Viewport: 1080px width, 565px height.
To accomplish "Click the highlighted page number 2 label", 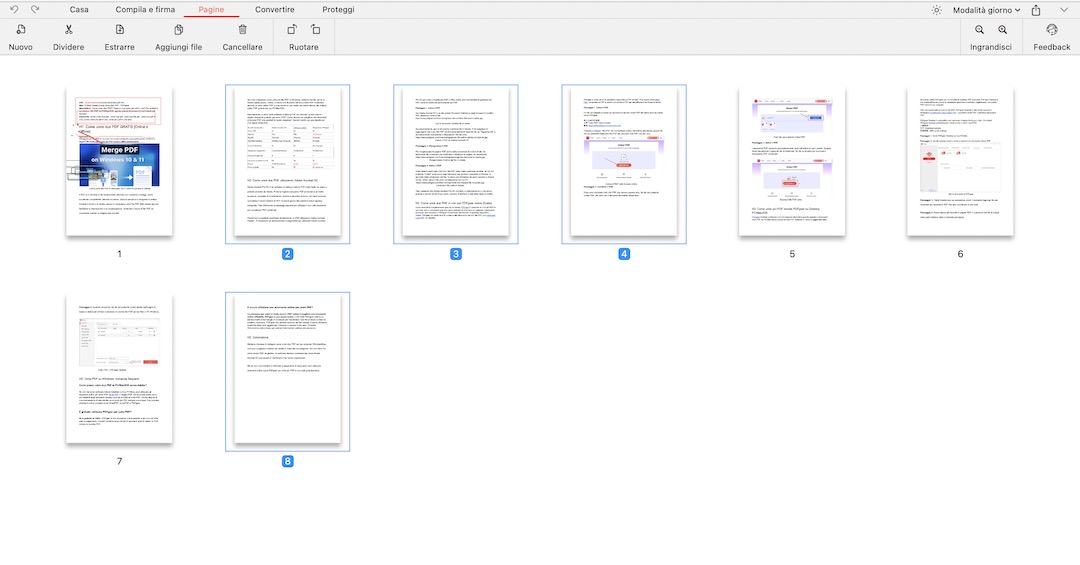I will [x=287, y=254].
